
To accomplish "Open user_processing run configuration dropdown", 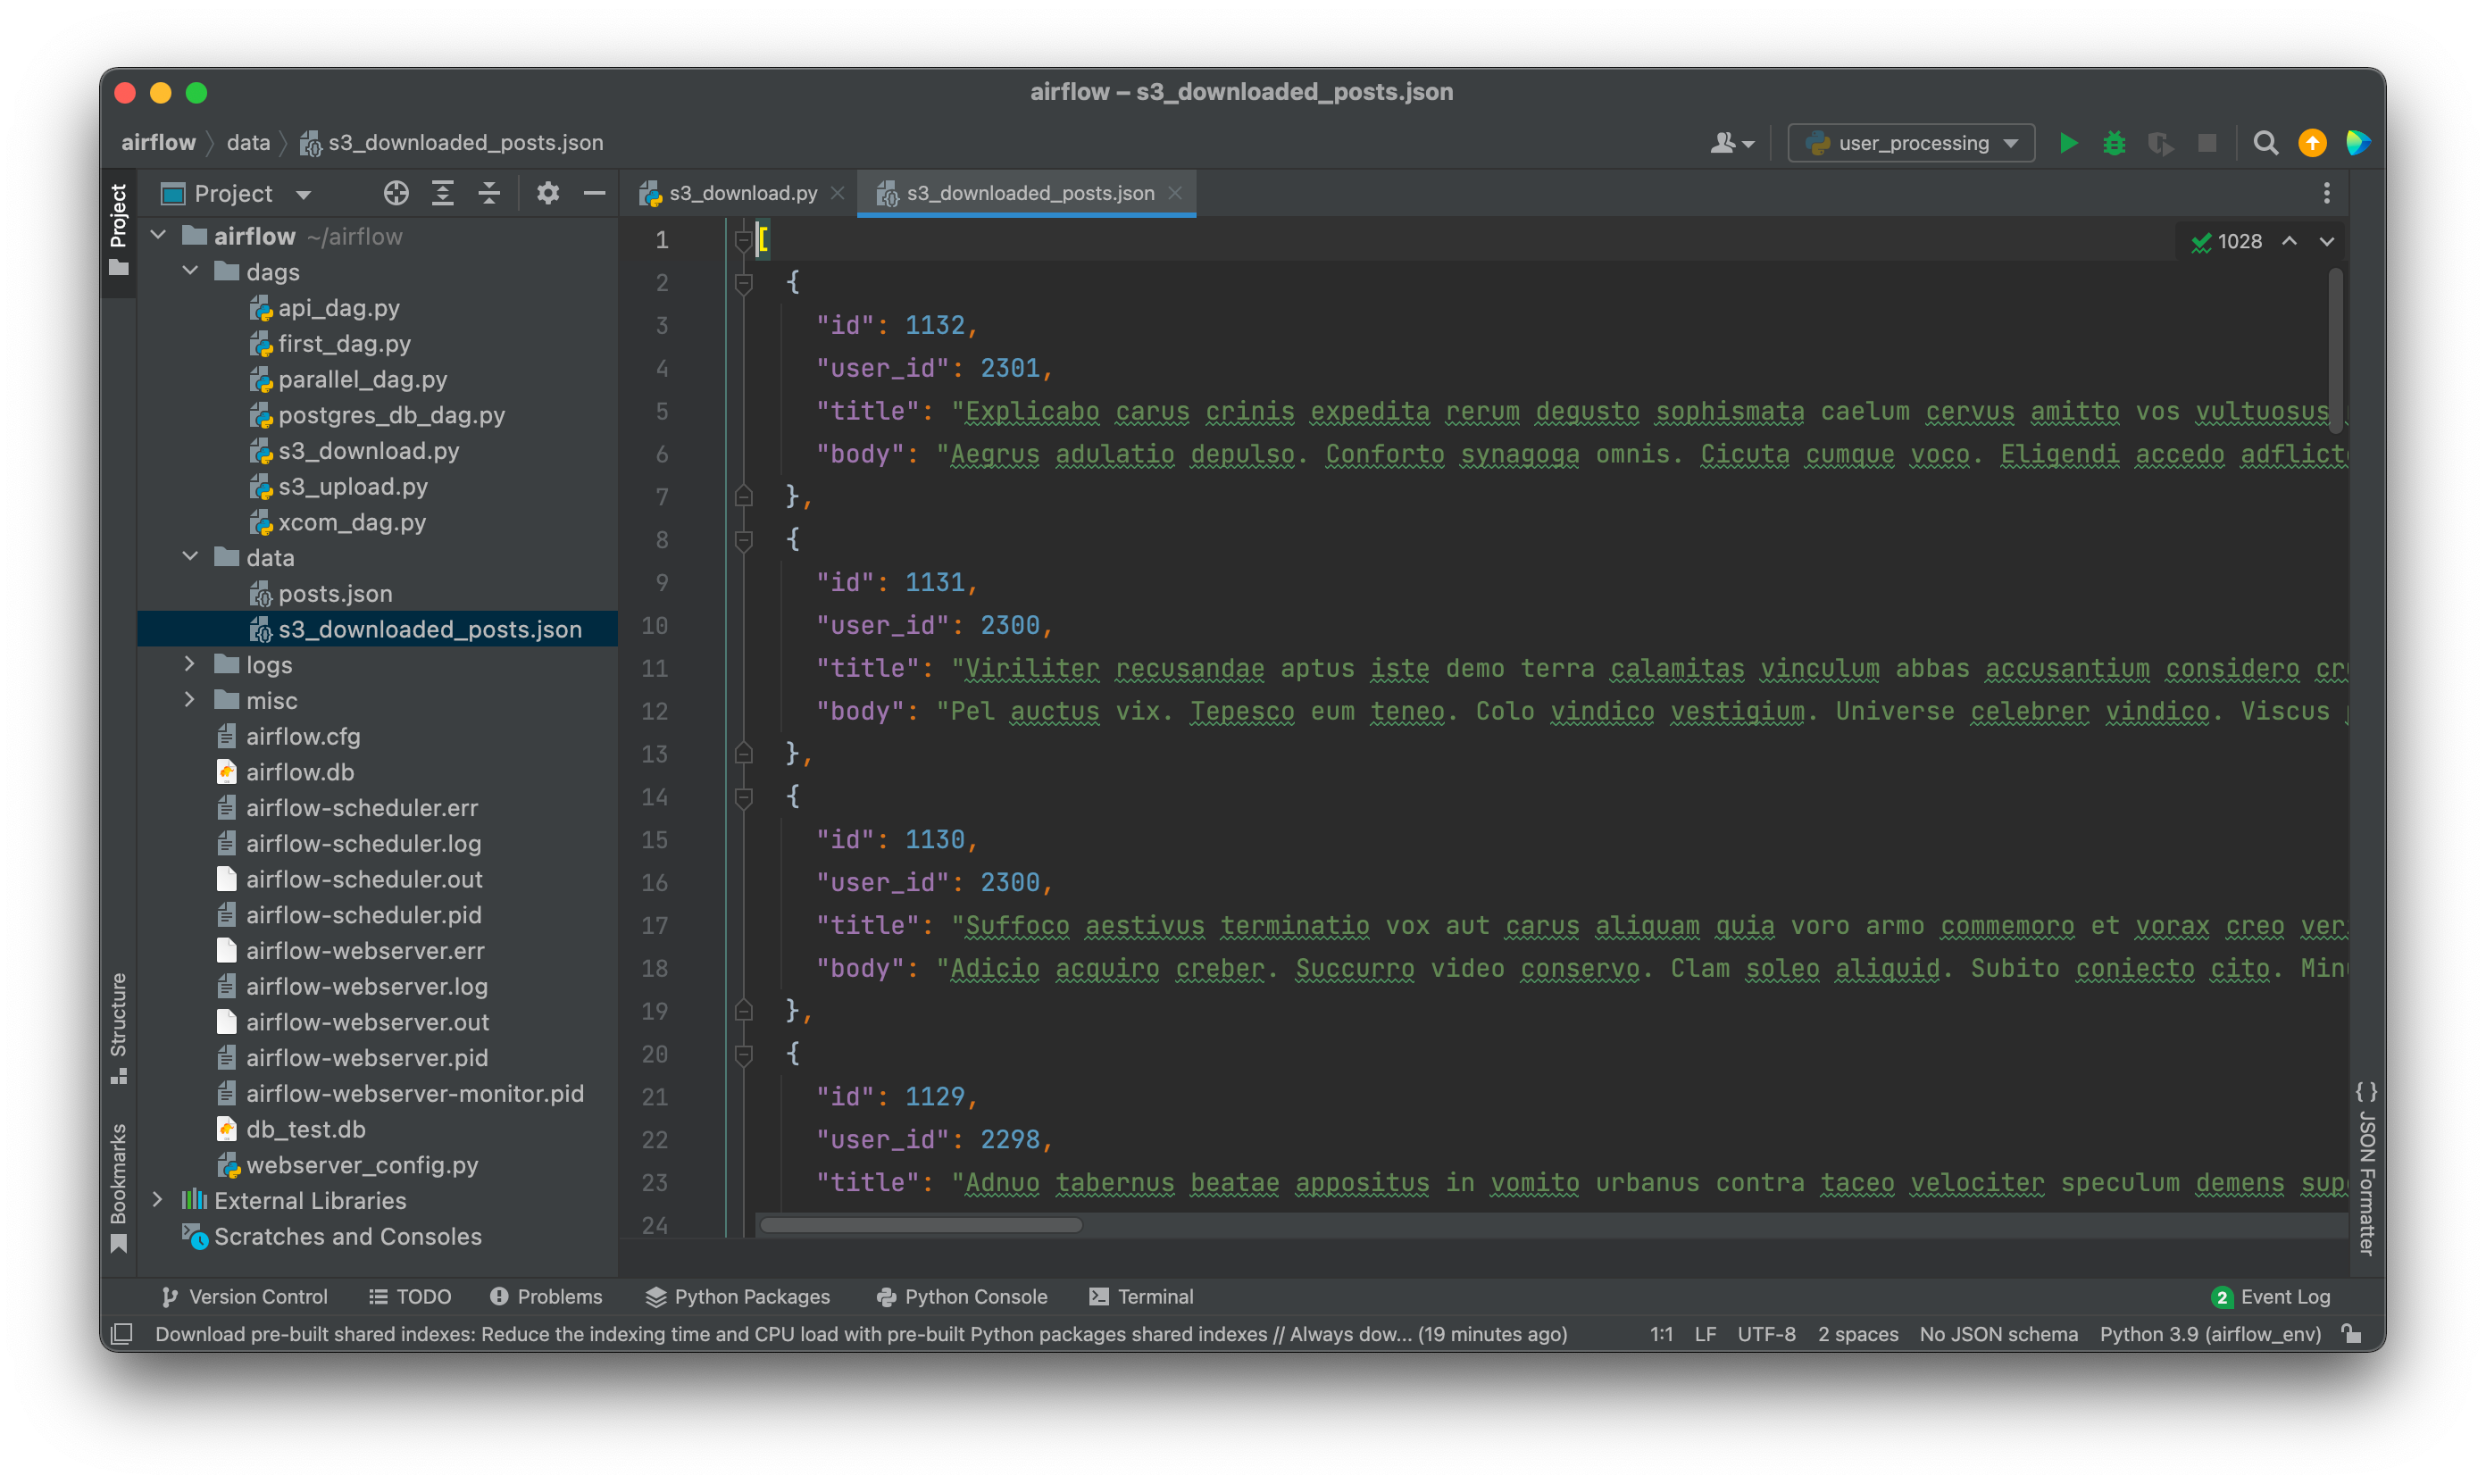I will tap(1912, 143).
